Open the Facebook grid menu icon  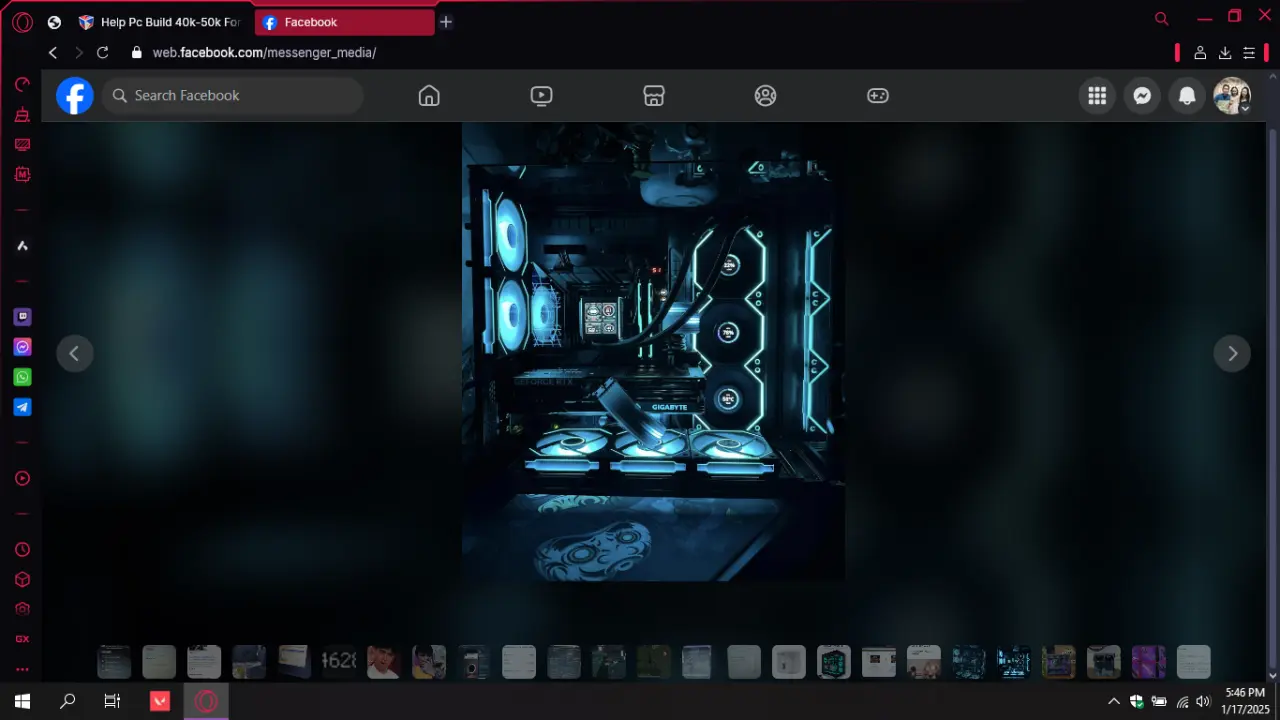1097,96
